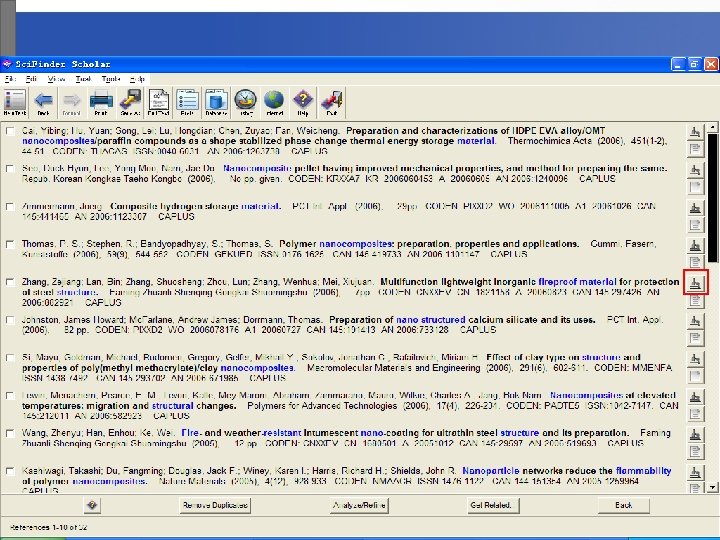Screen dimensions: 720x540
Task: View microscope detail for Zhang, Zejiang fireproof reference
Action: click(x=696, y=283)
